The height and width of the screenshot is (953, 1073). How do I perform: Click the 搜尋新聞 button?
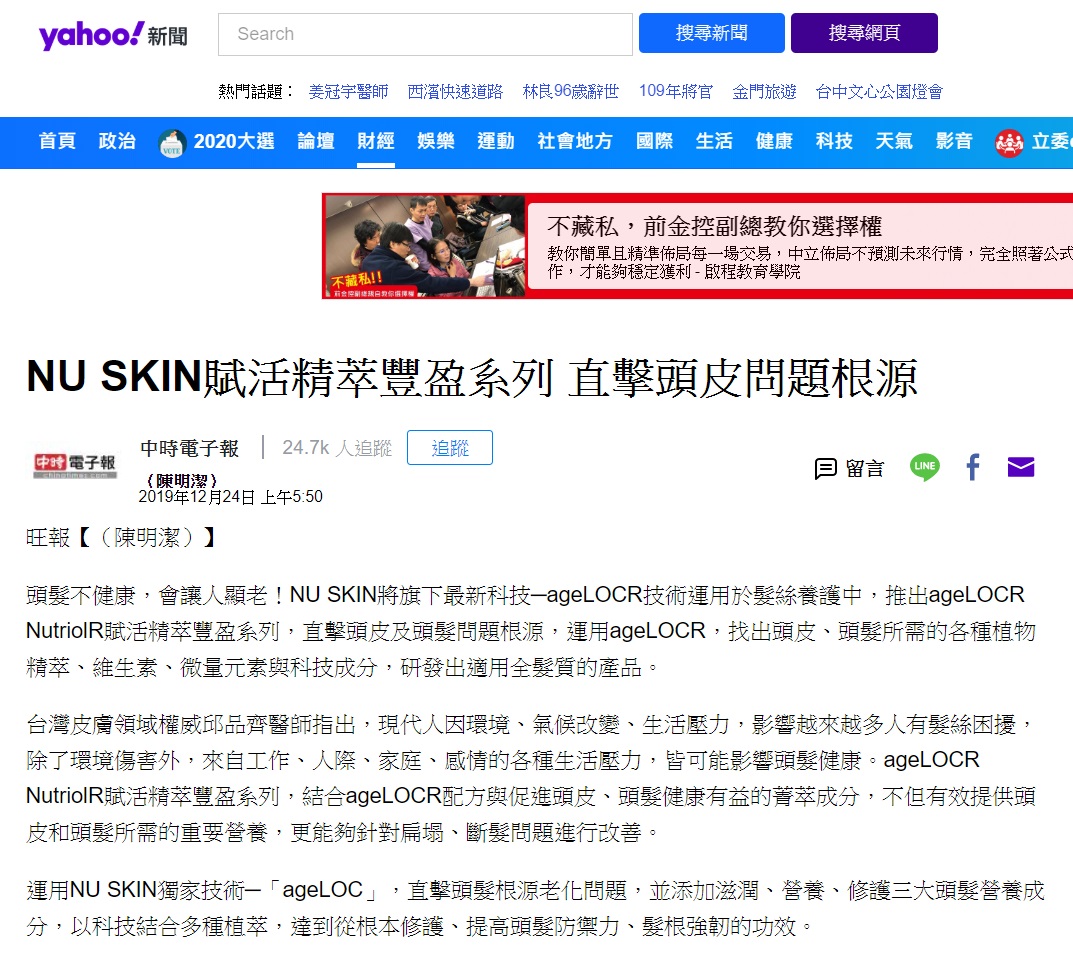click(712, 33)
